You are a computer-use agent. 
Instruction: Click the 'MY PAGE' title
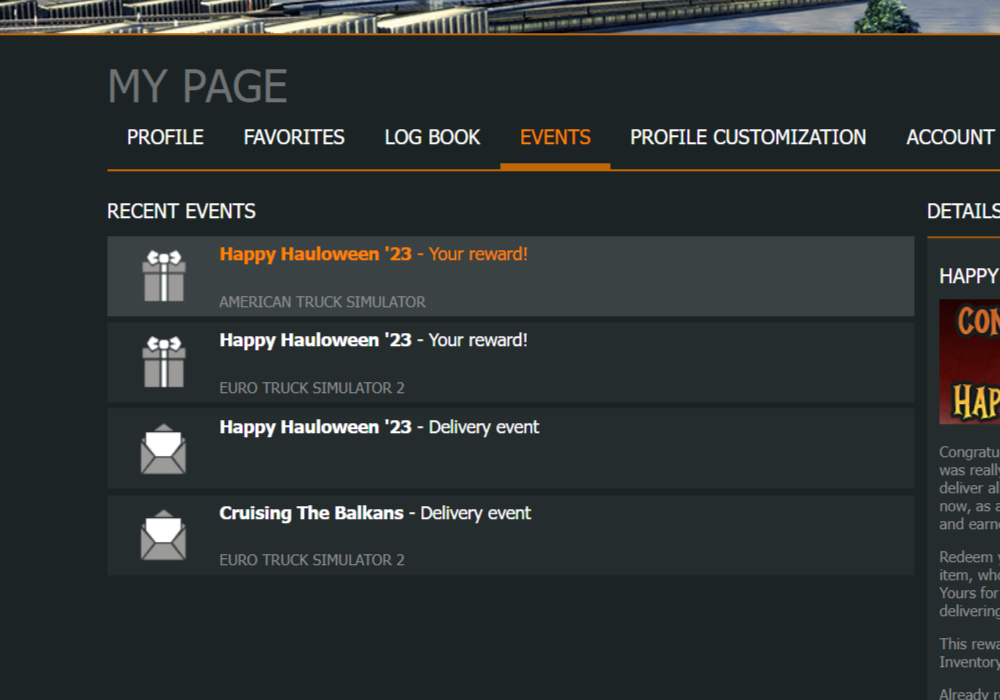point(198,86)
